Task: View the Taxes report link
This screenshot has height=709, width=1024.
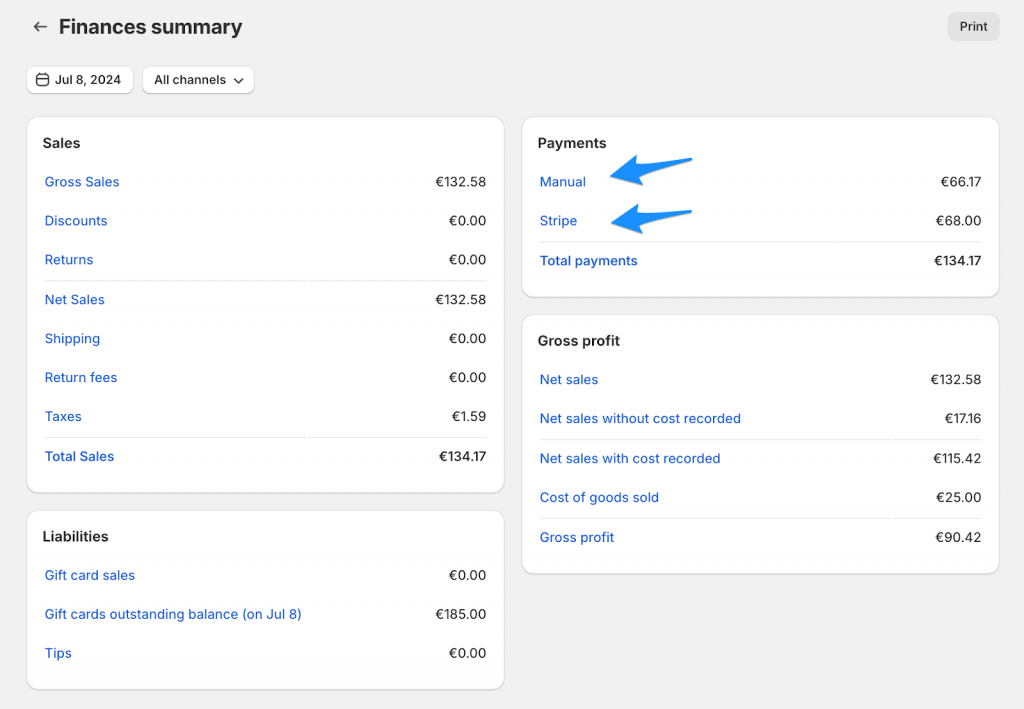Action: [x=63, y=417]
